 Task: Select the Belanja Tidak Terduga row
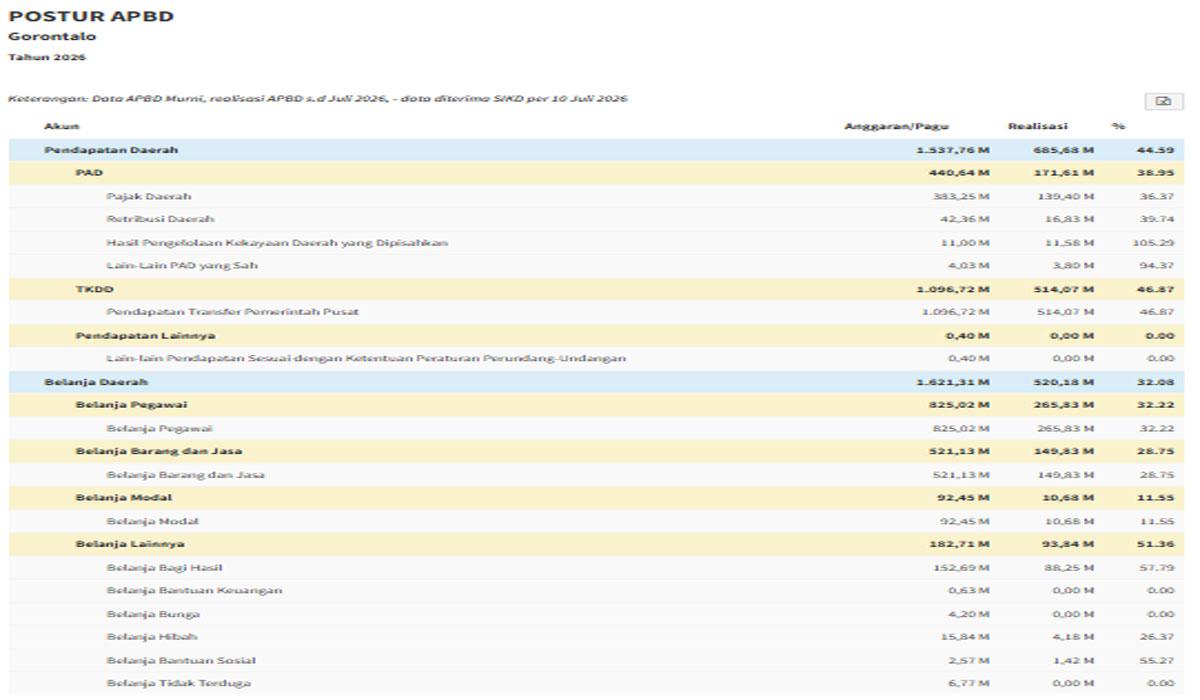[x=596, y=683]
